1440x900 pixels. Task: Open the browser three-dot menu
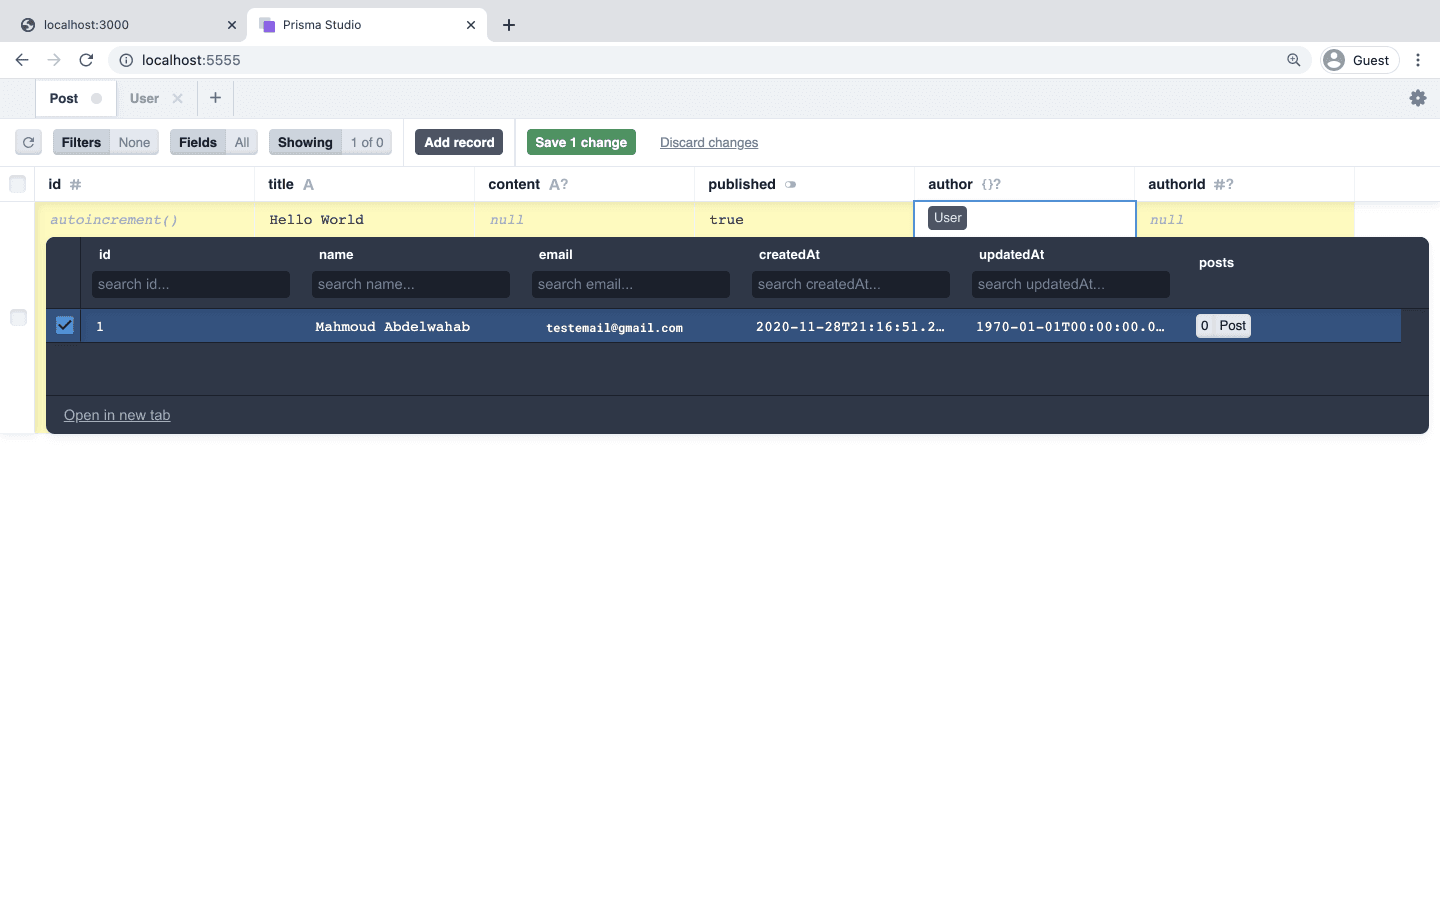[x=1418, y=60]
